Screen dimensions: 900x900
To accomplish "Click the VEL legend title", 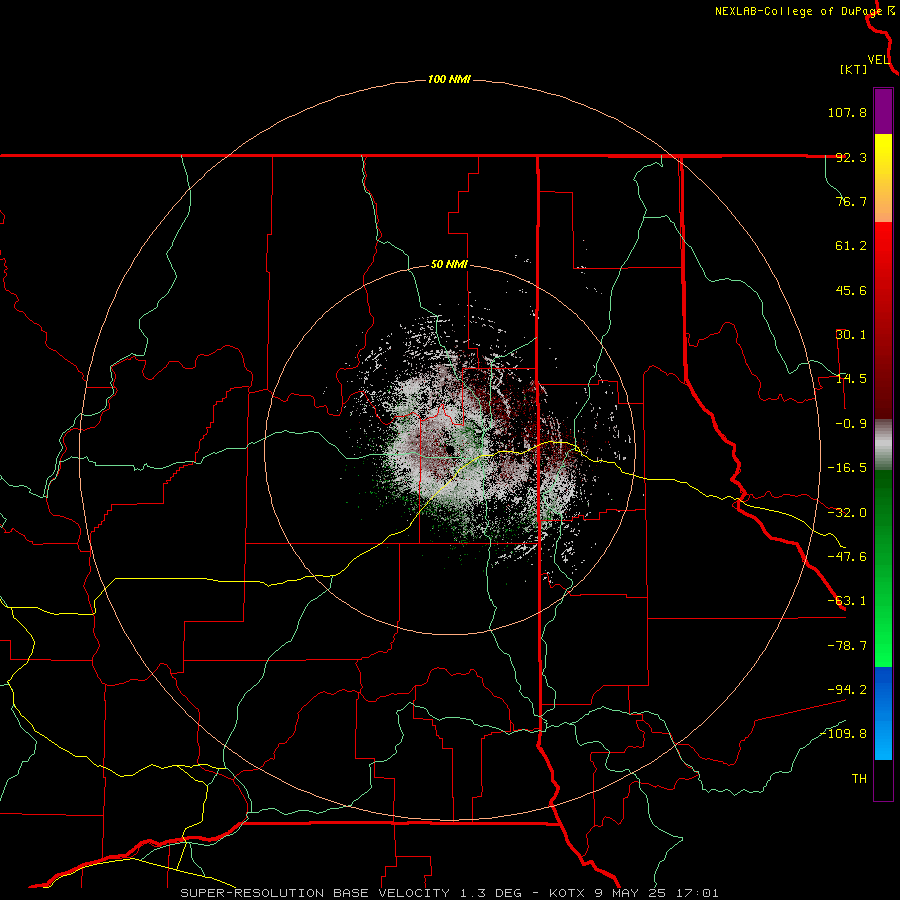I will click(879, 60).
